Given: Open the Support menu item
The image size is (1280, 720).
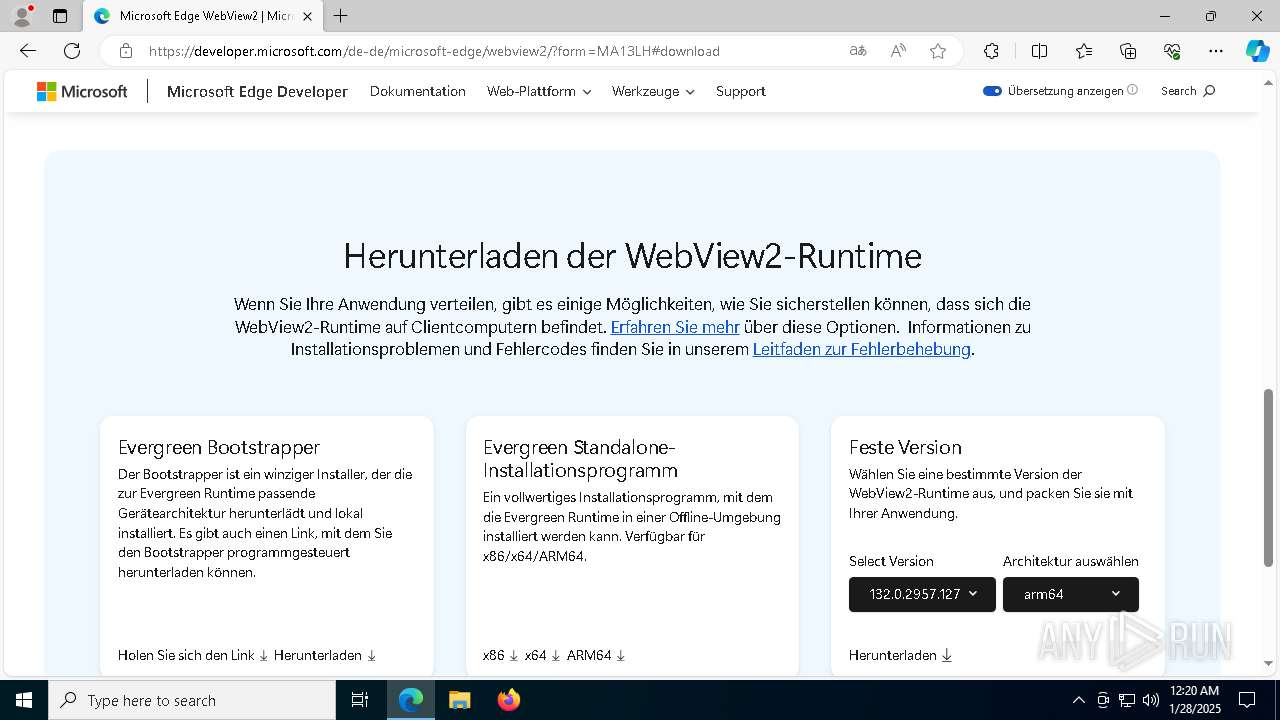Looking at the screenshot, I should pyautogui.click(x=741, y=91).
